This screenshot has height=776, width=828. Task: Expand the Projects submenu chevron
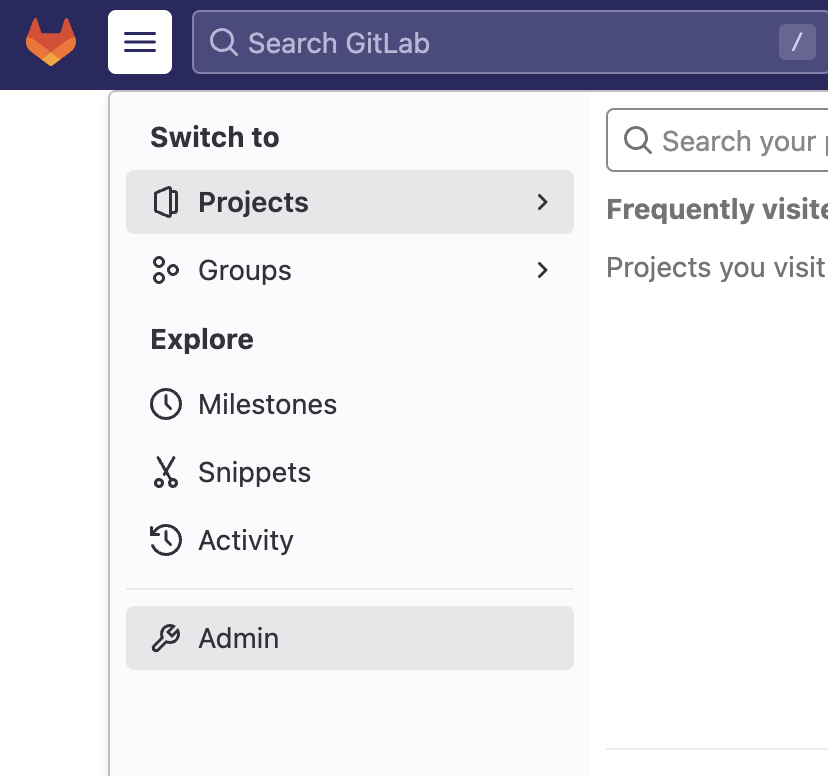click(x=543, y=202)
